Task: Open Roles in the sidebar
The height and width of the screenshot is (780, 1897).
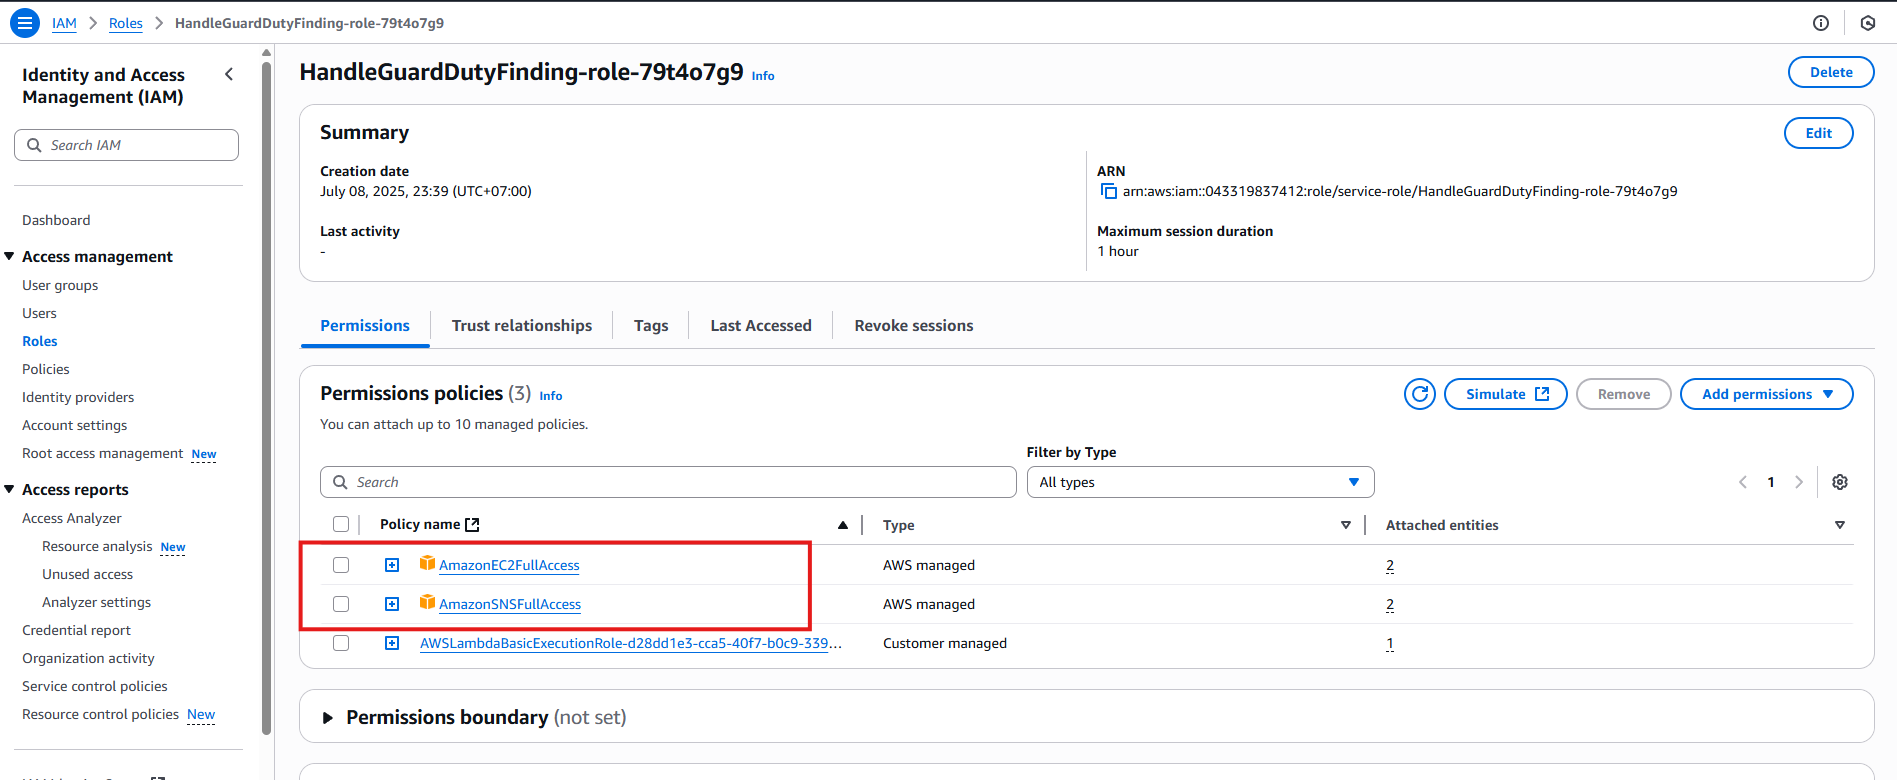Action: 40,341
